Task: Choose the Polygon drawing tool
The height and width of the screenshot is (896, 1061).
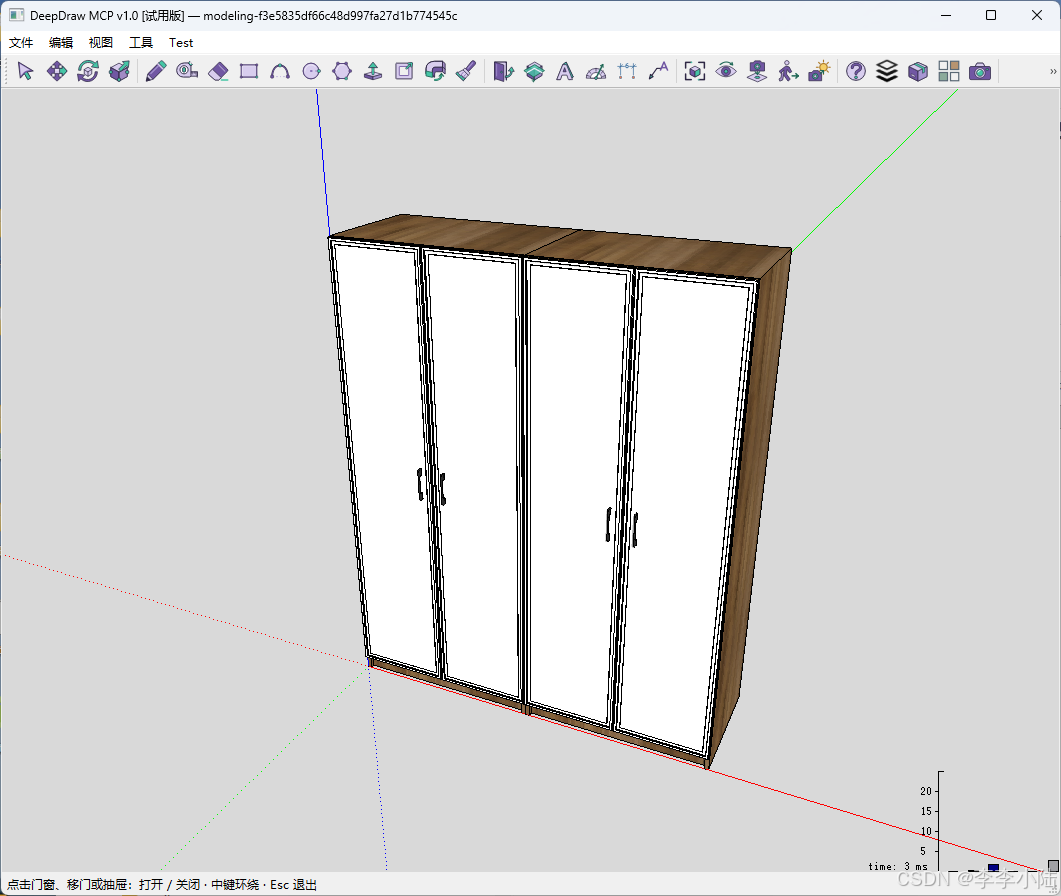Action: (342, 71)
